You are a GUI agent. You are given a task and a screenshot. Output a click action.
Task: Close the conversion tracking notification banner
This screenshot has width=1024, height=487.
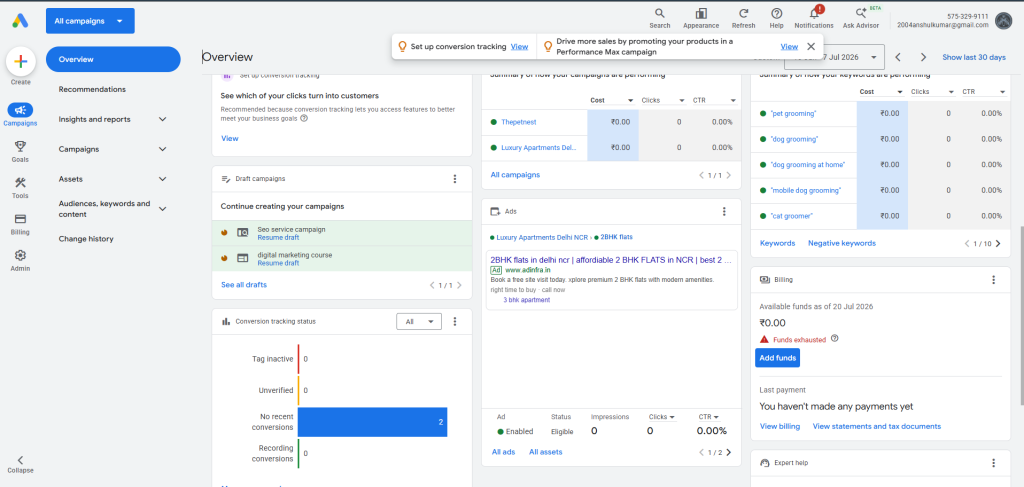[x=810, y=46]
